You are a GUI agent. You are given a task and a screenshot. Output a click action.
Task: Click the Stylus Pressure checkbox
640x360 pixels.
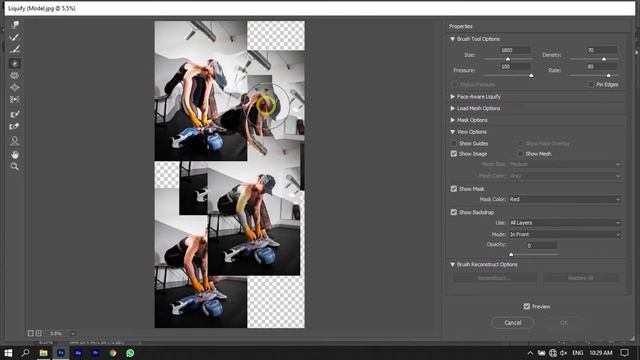(454, 84)
